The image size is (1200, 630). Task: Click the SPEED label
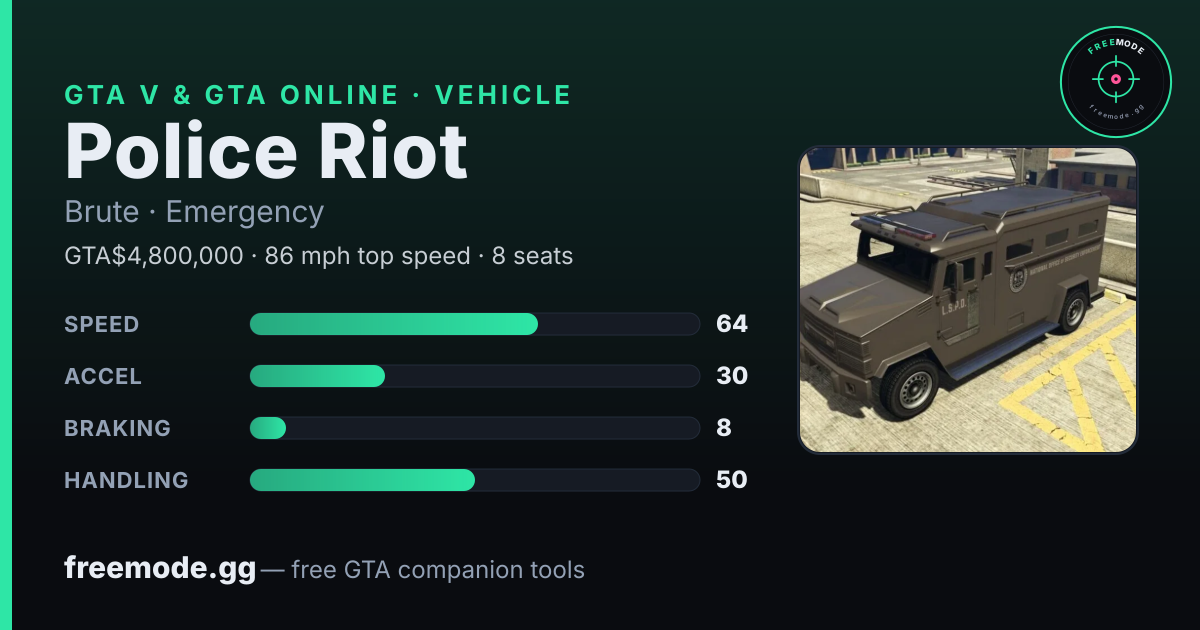click(102, 324)
